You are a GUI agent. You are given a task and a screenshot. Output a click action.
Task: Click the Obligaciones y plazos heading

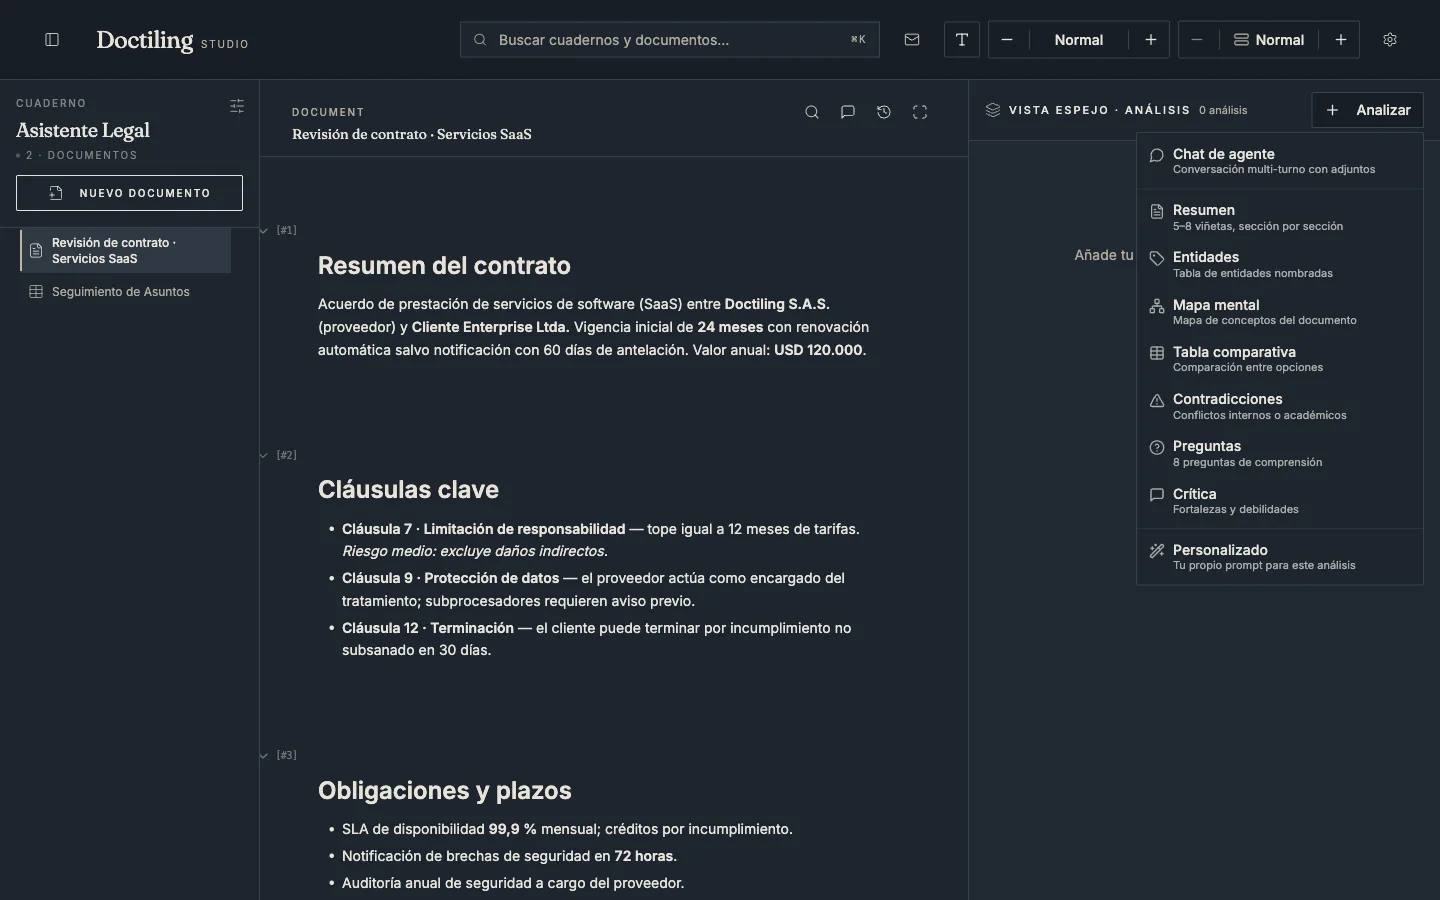point(445,791)
